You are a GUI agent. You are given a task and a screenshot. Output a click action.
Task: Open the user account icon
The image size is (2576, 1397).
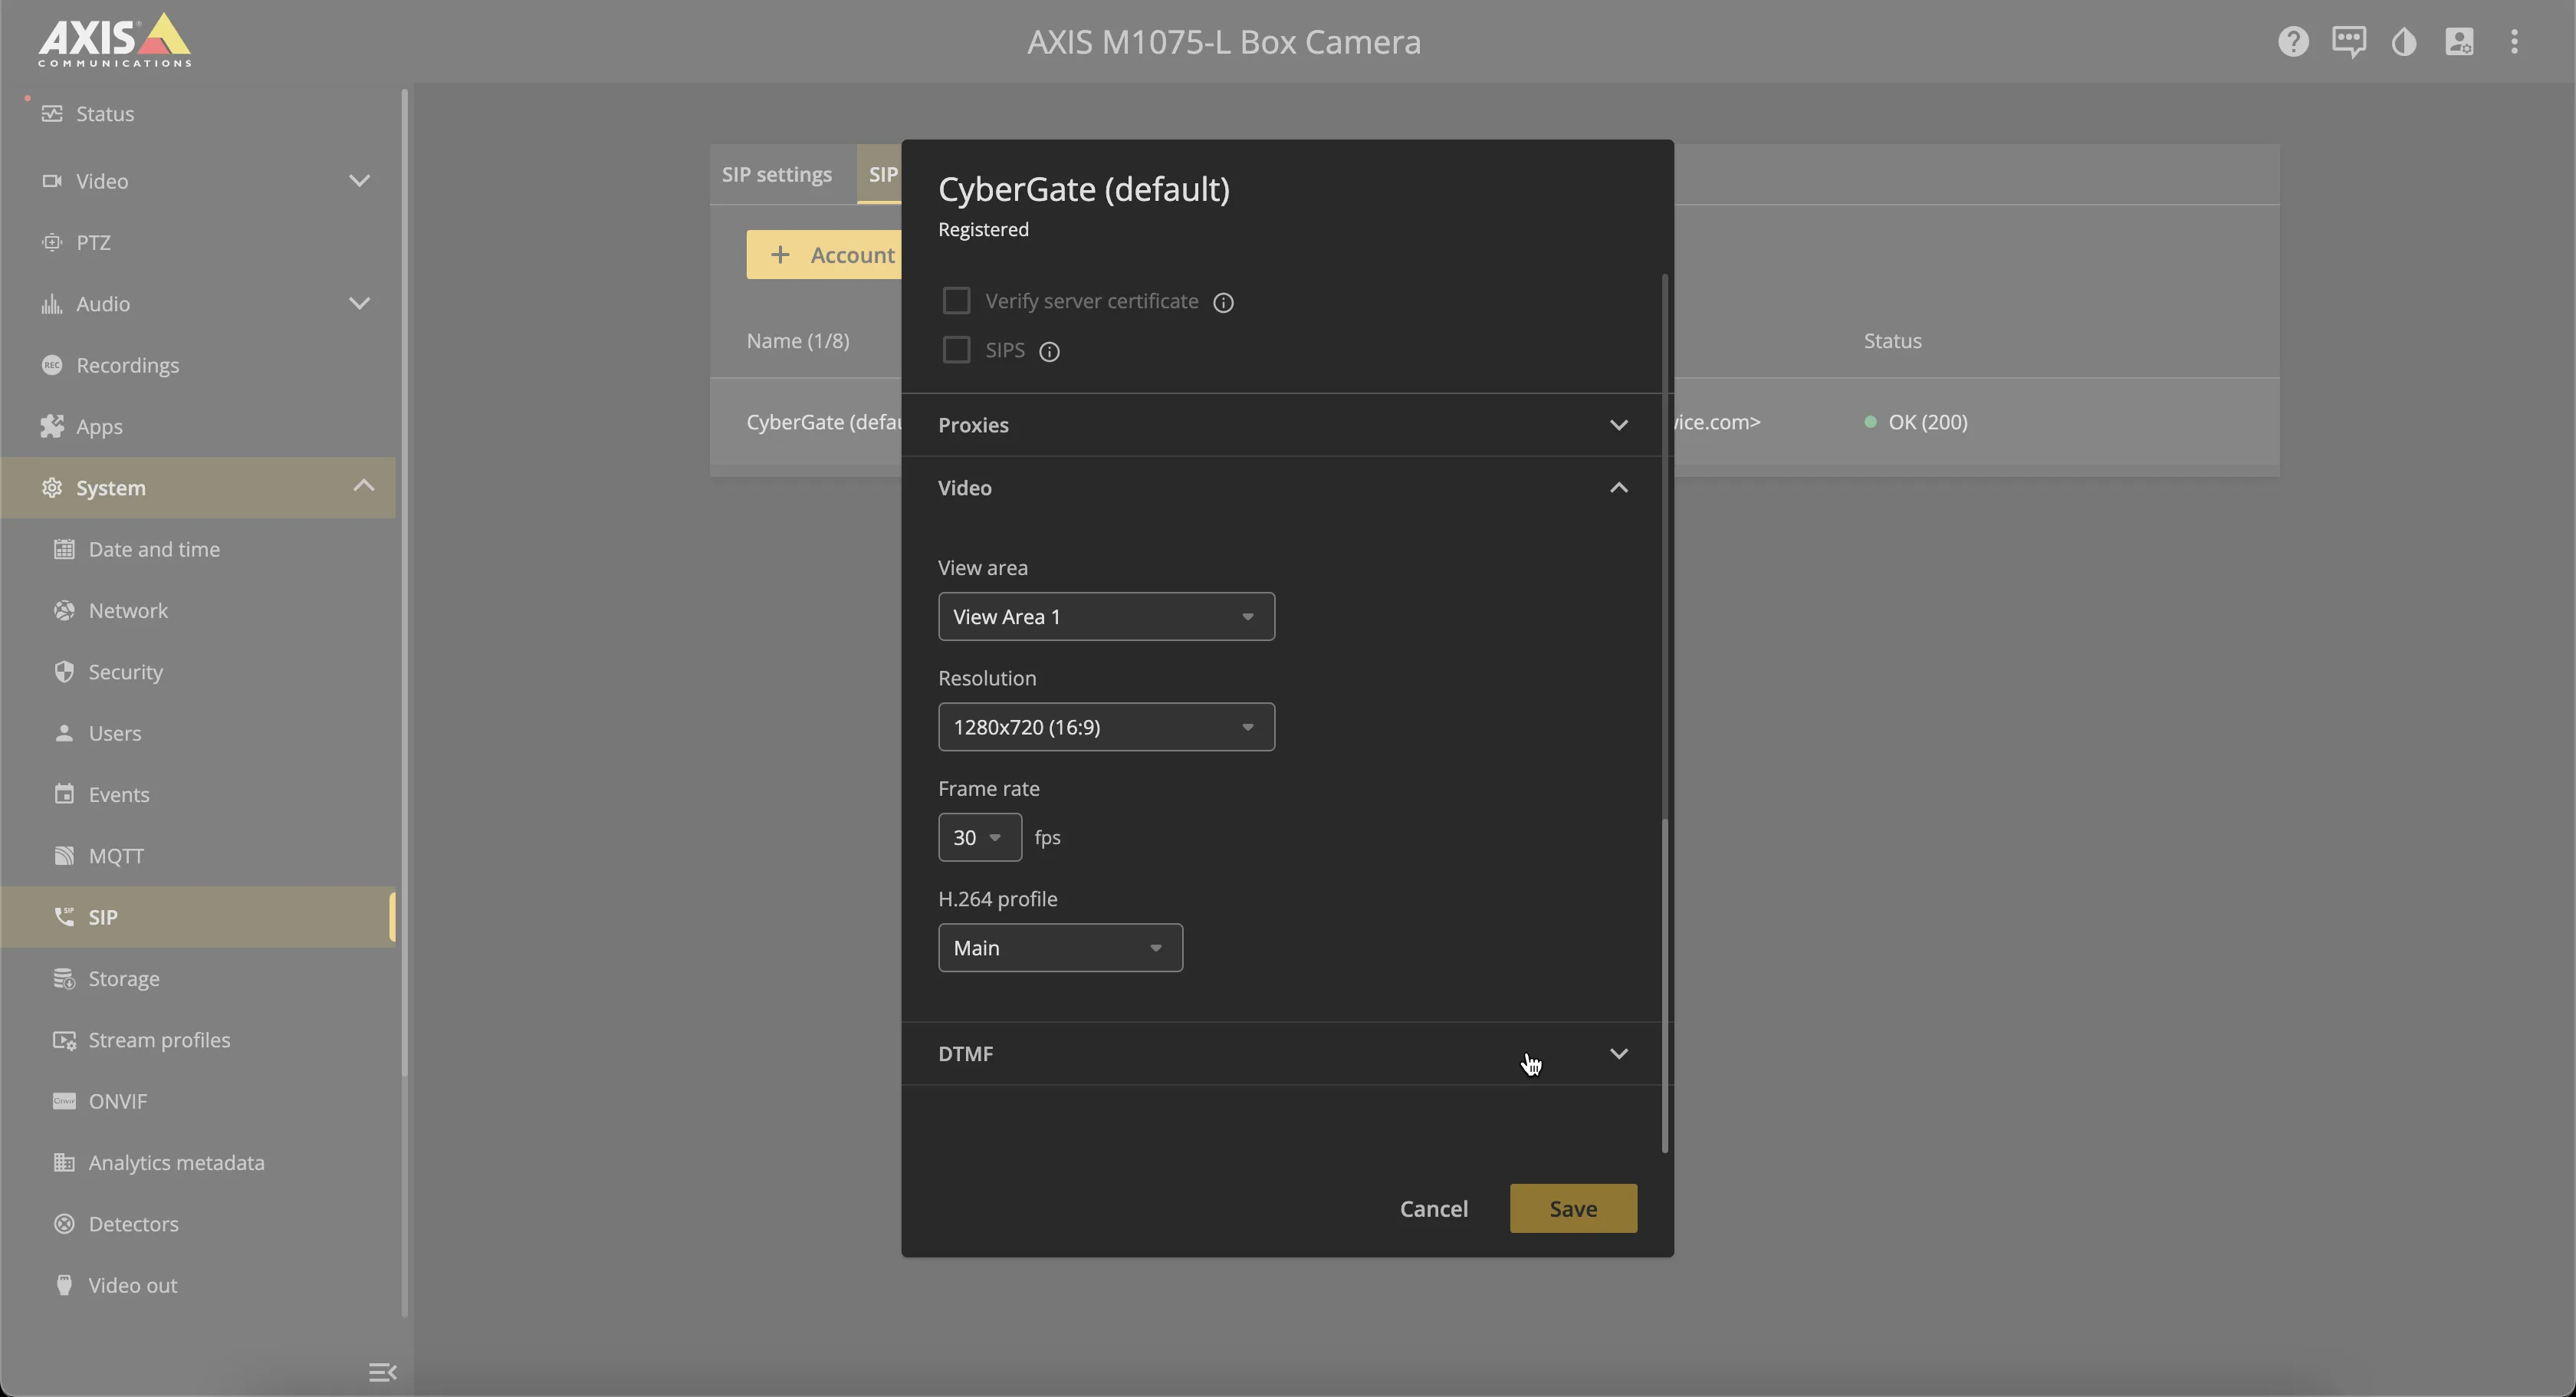pos(2459,42)
